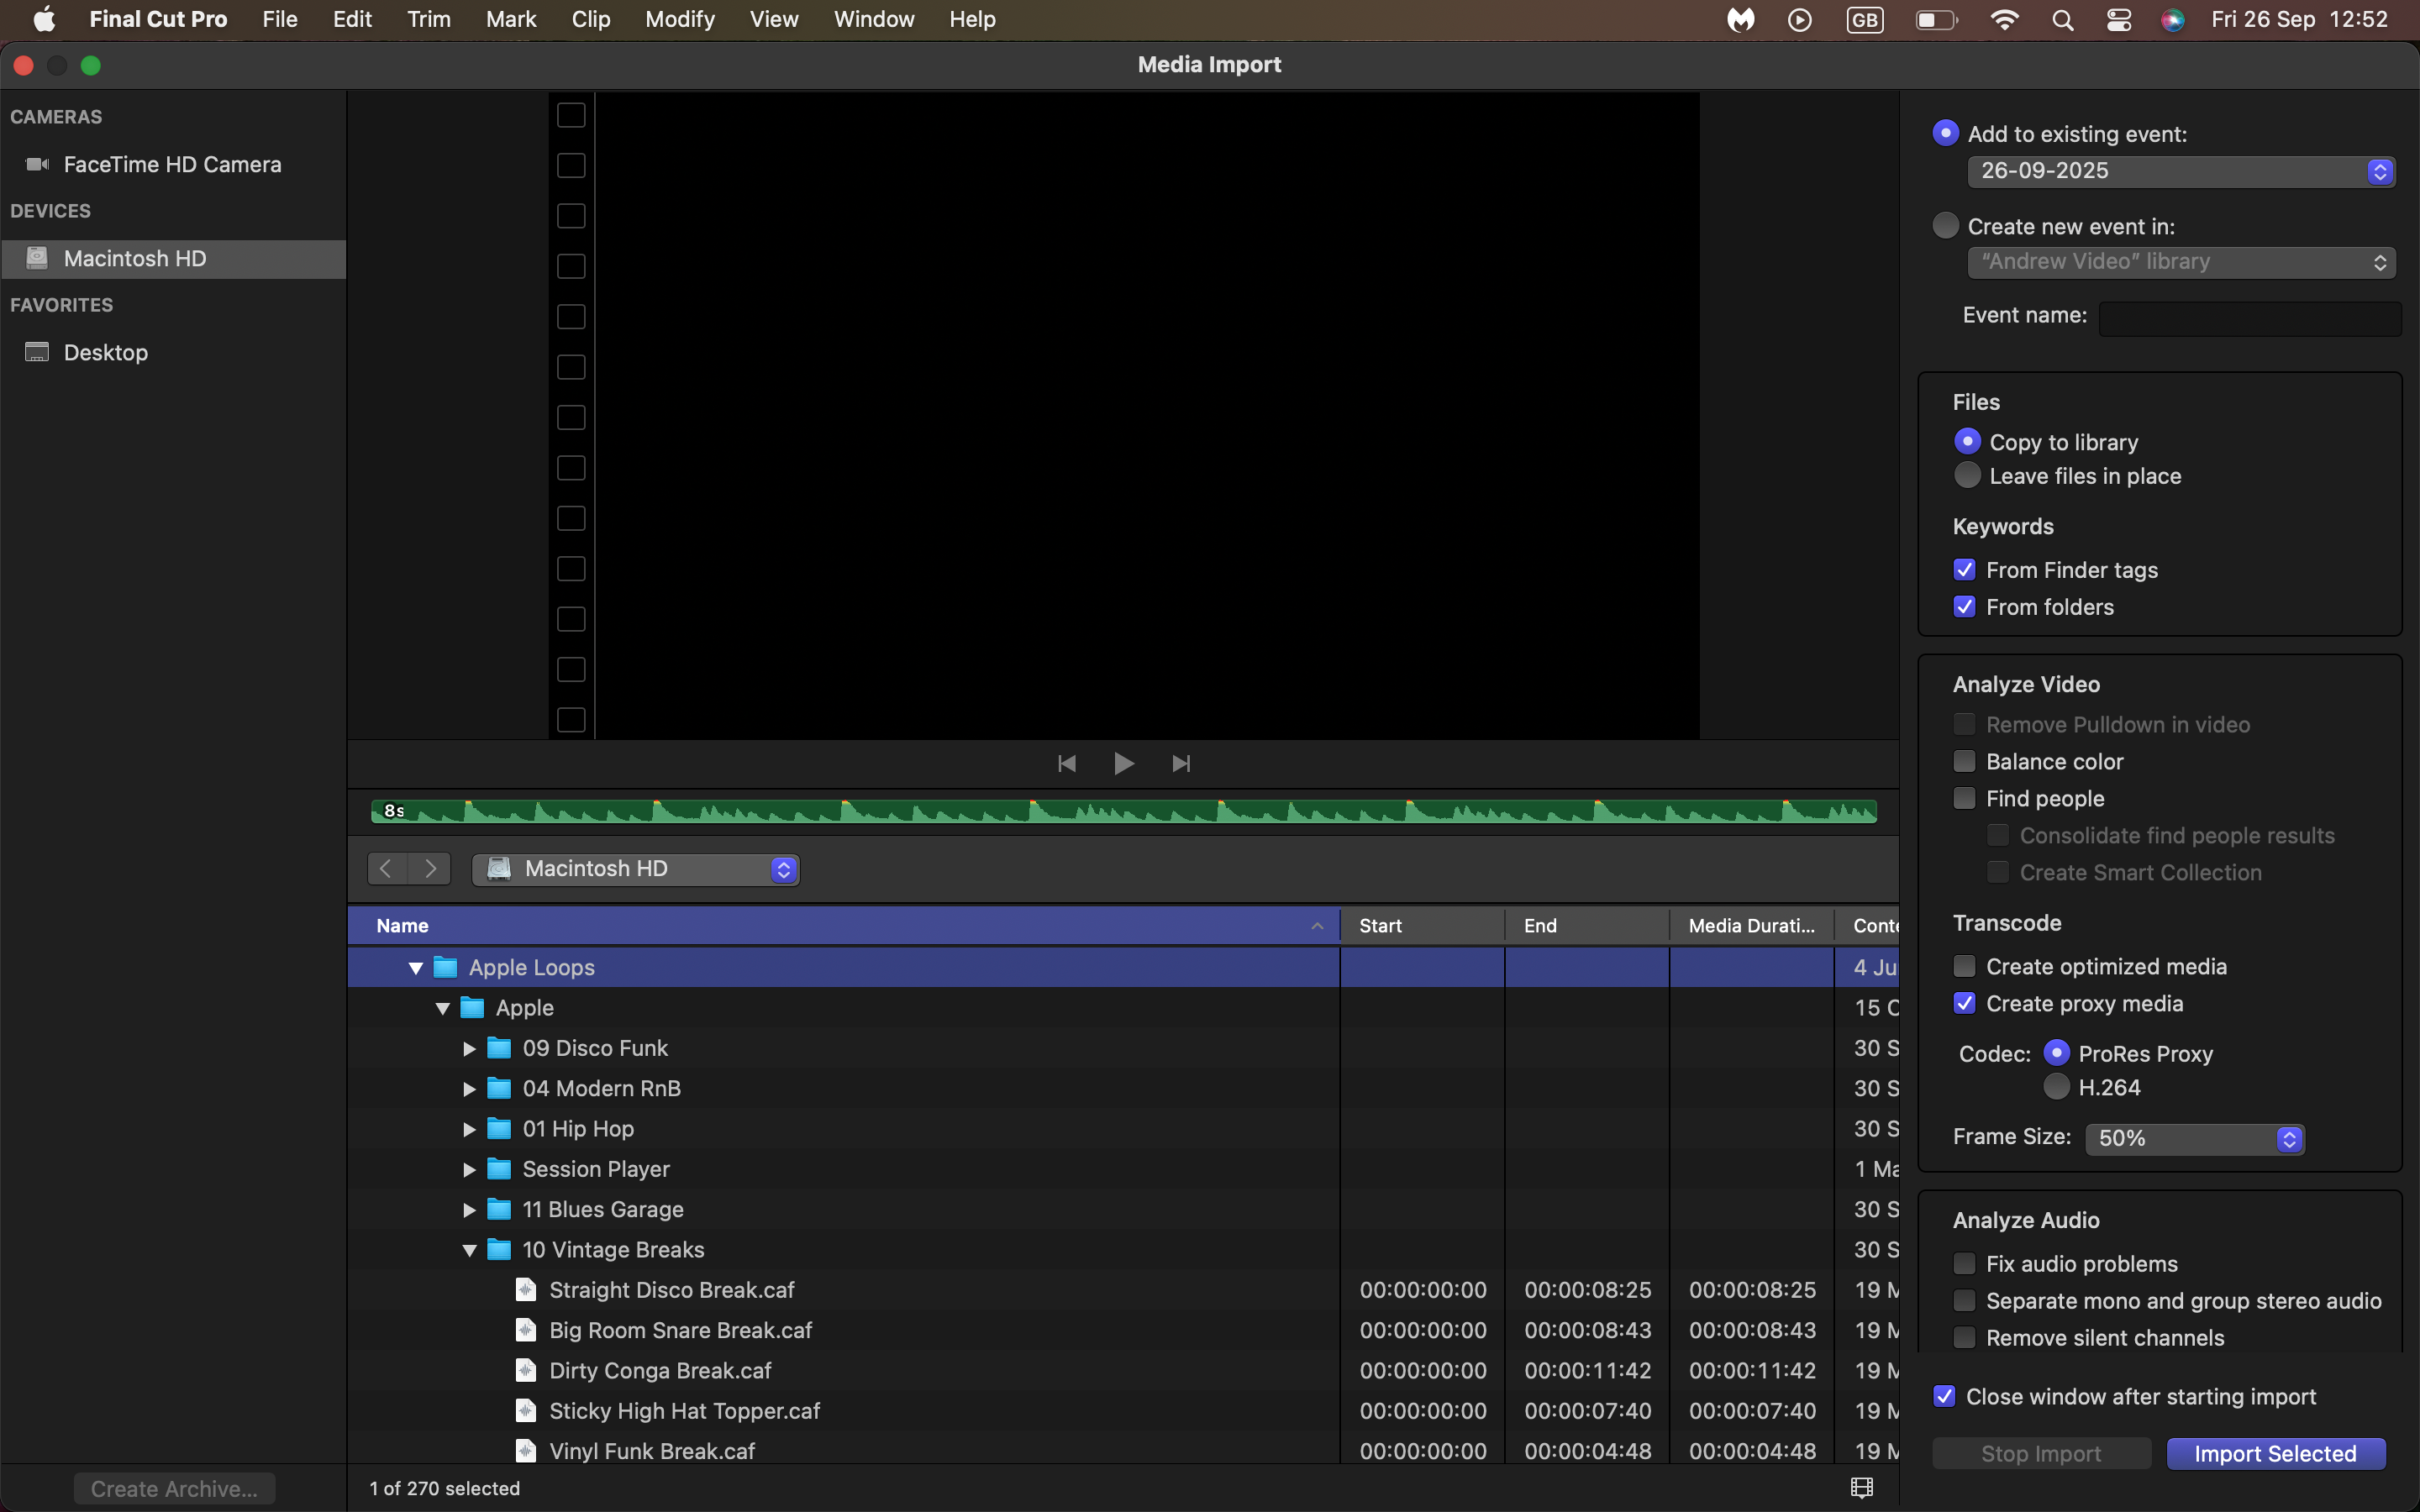The height and width of the screenshot is (1512, 2420).
Task: Click the Import Selected button
Action: [x=2275, y=1454]
